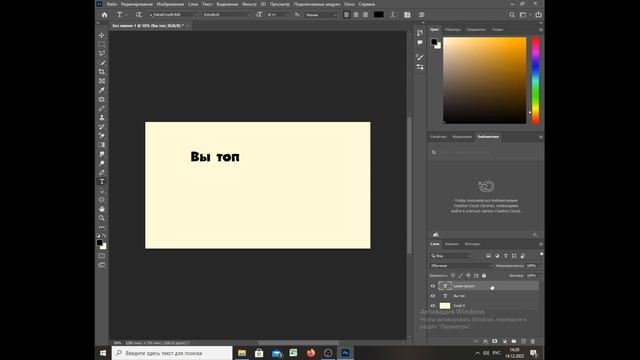Click in the Libraries search field

(486, 152)
